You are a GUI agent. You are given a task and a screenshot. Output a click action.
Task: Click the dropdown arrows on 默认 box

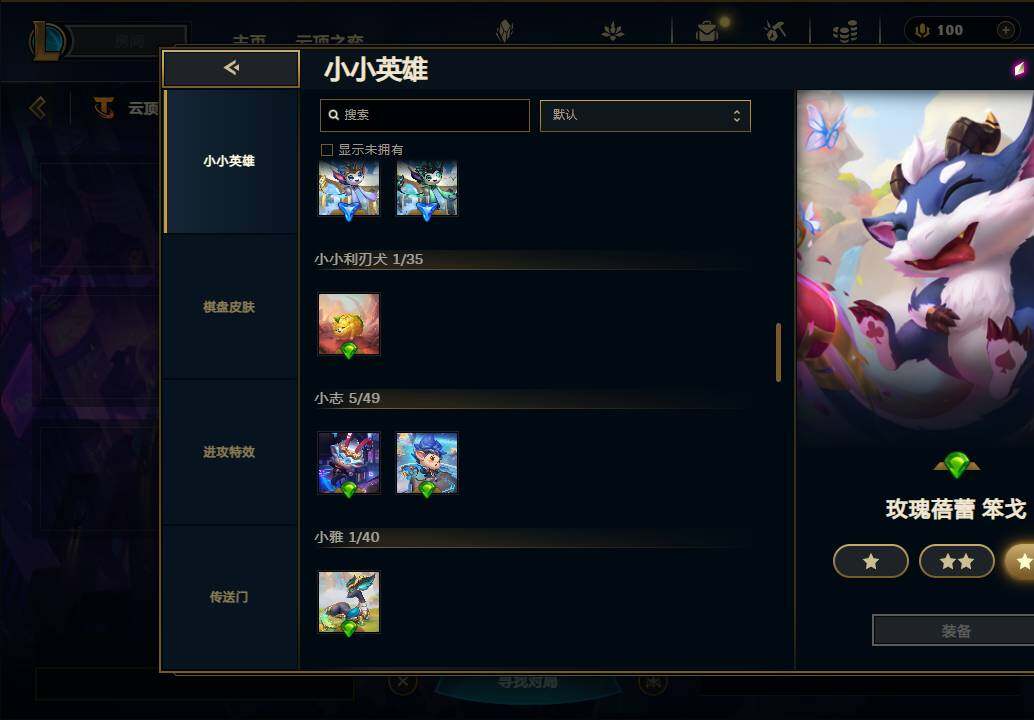[737, 115]
